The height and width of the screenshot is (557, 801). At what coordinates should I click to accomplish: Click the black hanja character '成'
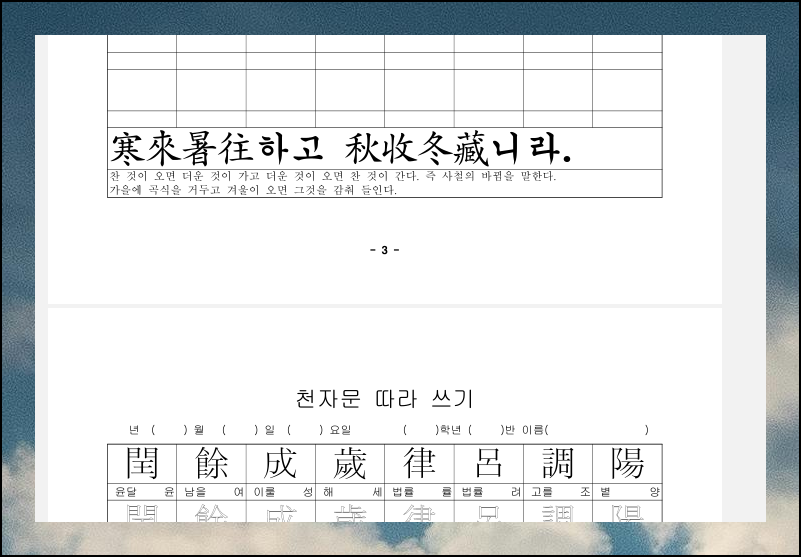[280, 463]
